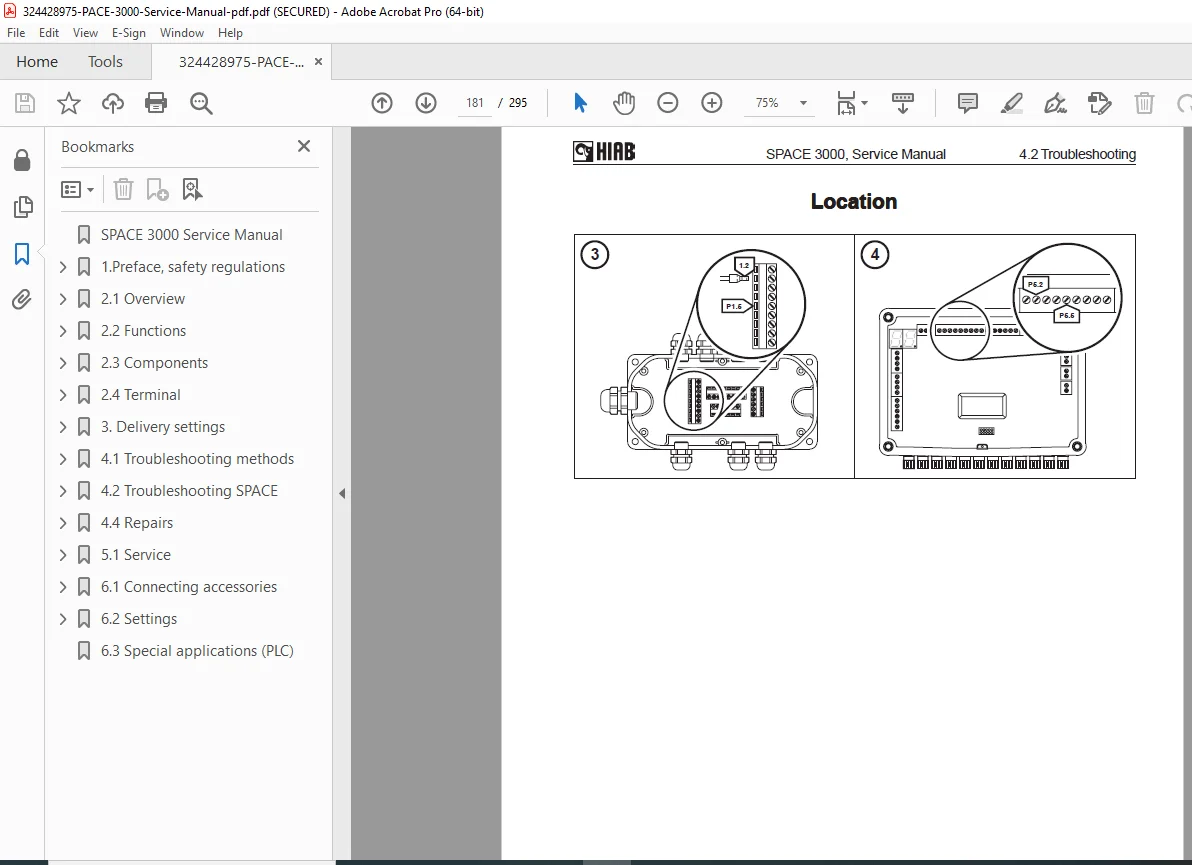1192x865 pixels.
Task: Expand the 6.1 Connecting accessories bookmark
Action: [63, 587]
